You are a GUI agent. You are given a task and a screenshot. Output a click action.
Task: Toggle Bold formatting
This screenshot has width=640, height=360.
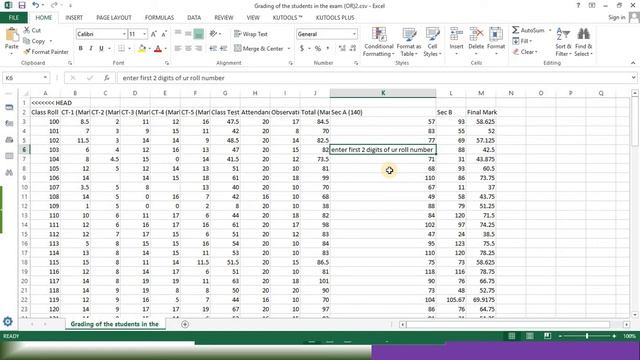point(81,49)
